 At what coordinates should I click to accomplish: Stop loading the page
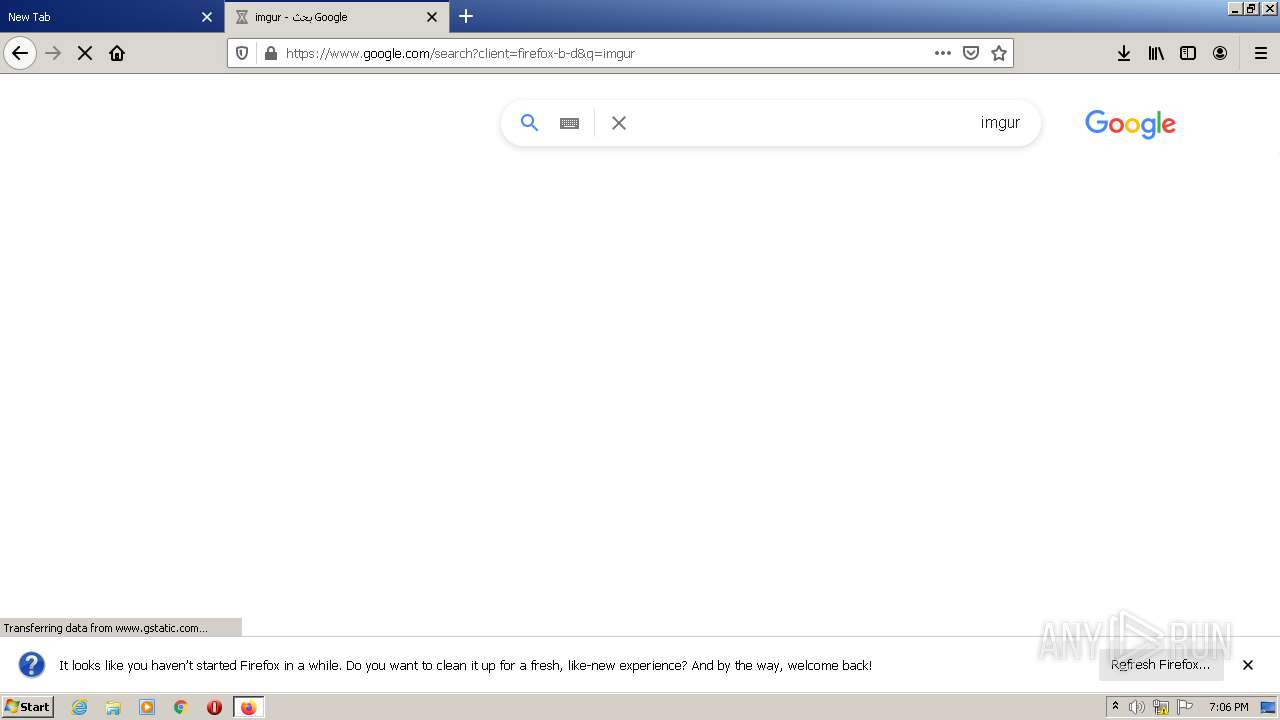(85, 53)
